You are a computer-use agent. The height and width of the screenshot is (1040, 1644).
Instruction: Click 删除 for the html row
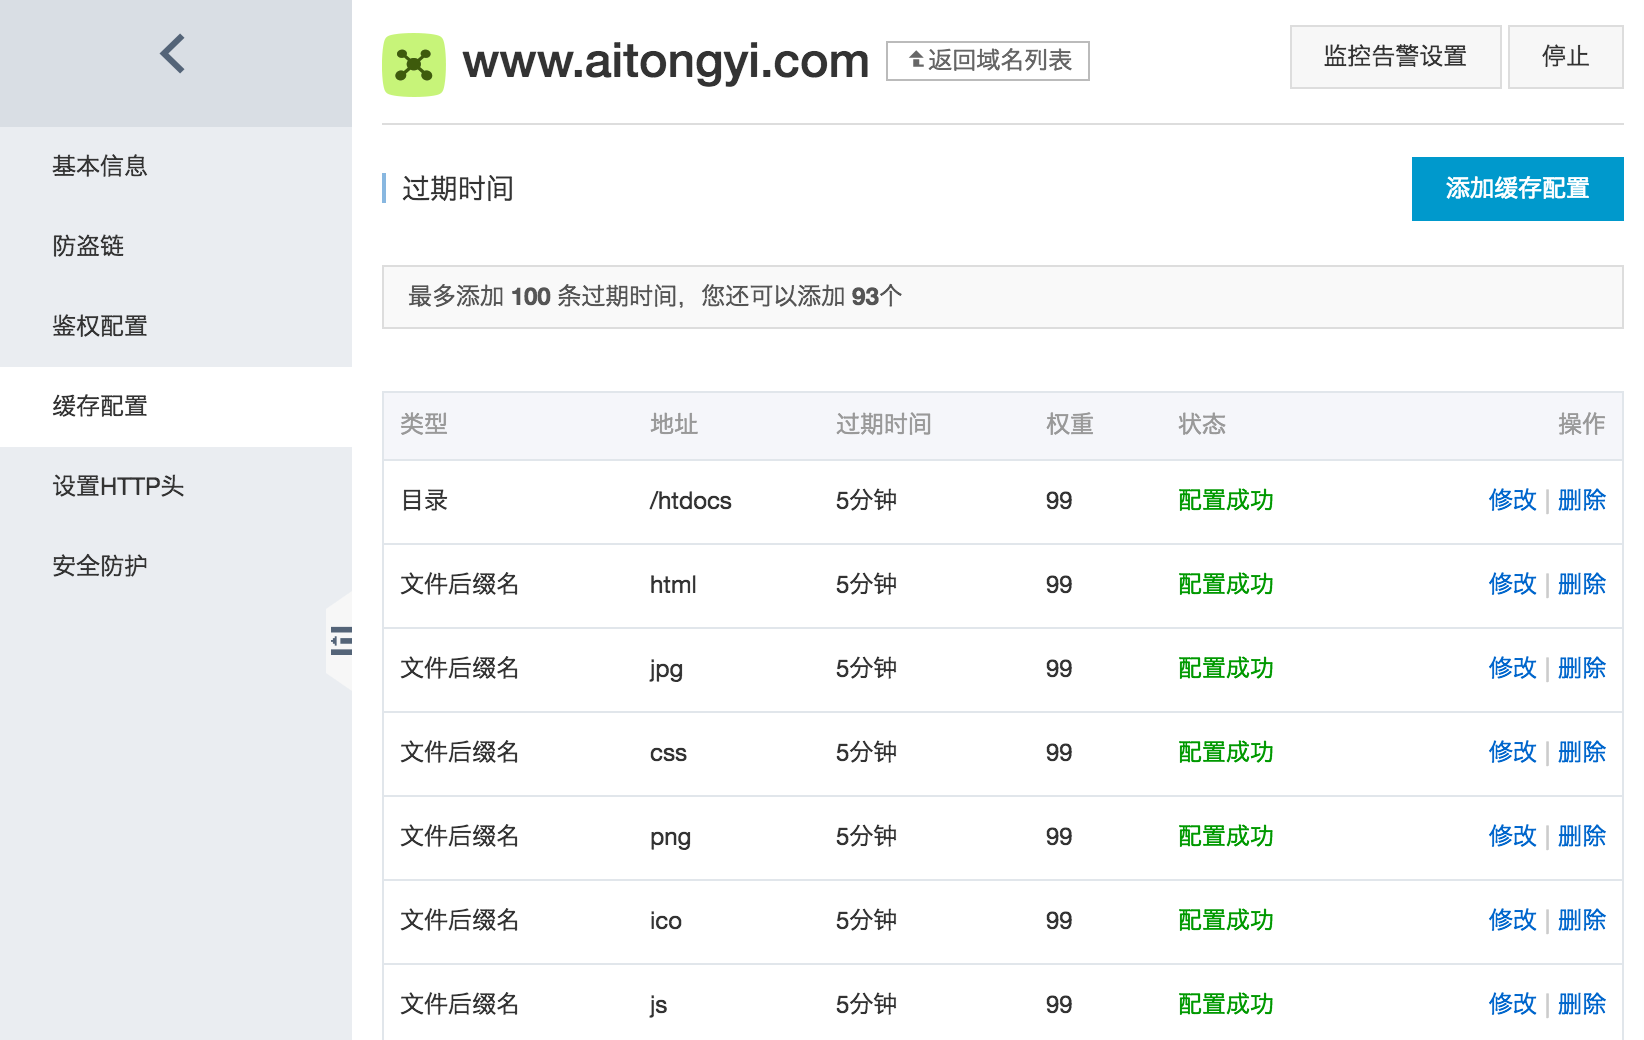(1582, 584)
